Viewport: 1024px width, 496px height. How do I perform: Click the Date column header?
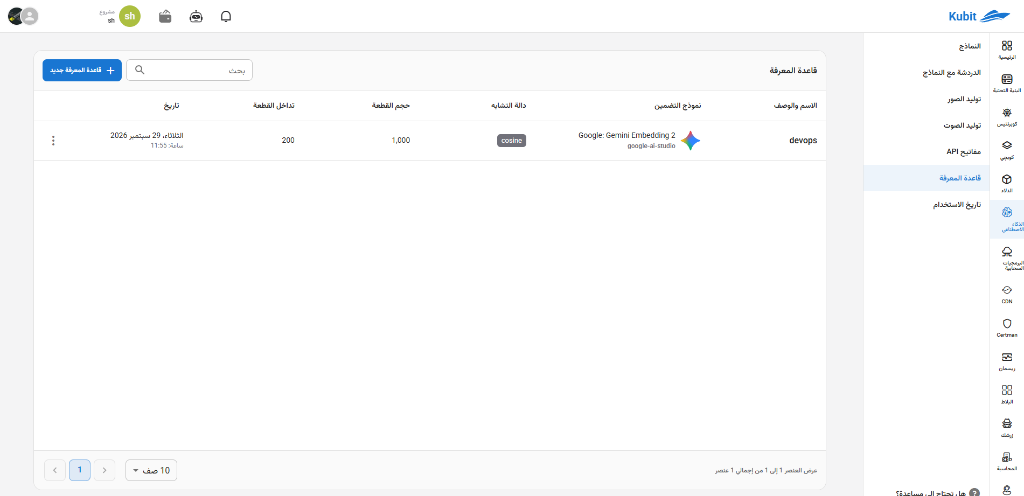point(172,105)
